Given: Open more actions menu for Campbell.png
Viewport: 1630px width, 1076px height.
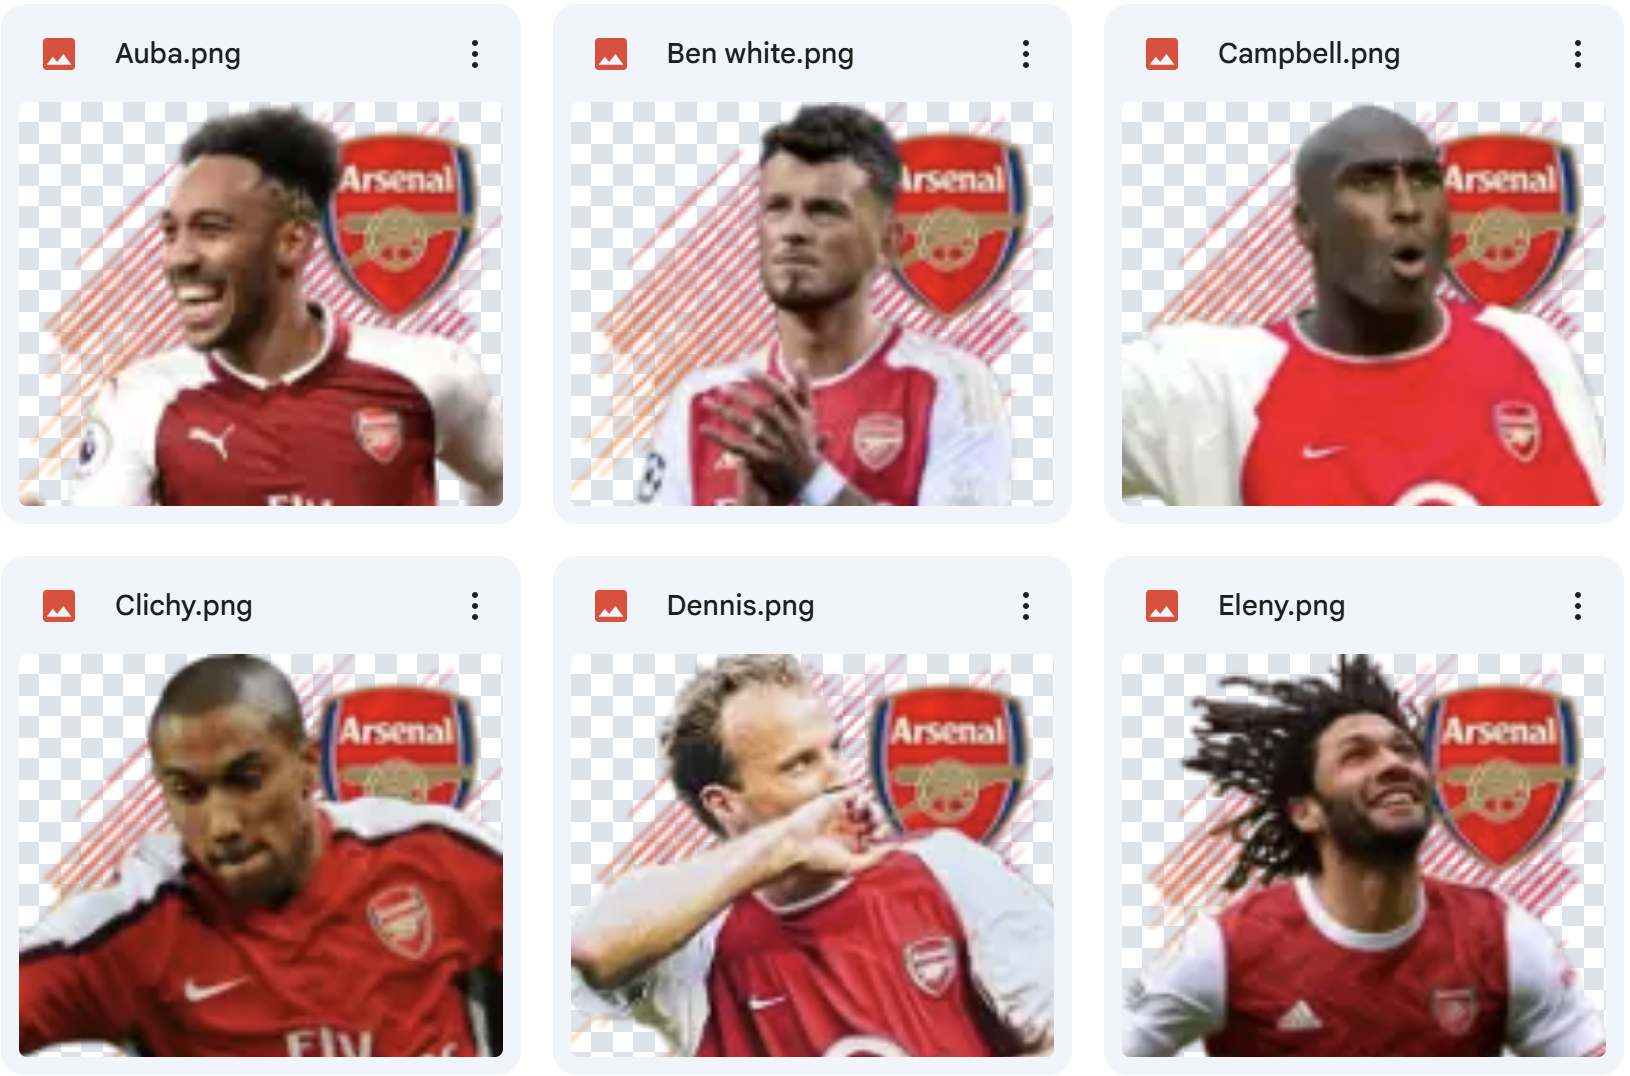Looking at the screenshot, I should 1578,54.
